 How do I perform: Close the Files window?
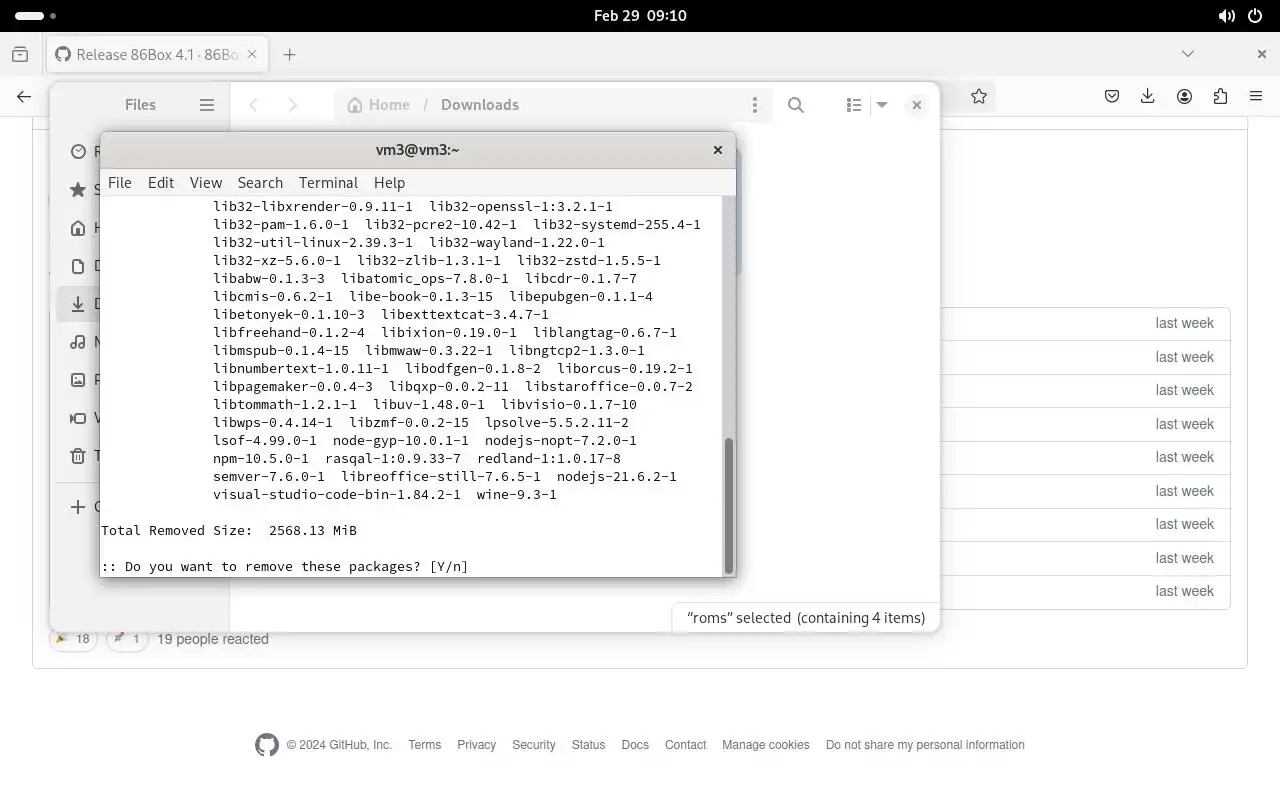917,105
